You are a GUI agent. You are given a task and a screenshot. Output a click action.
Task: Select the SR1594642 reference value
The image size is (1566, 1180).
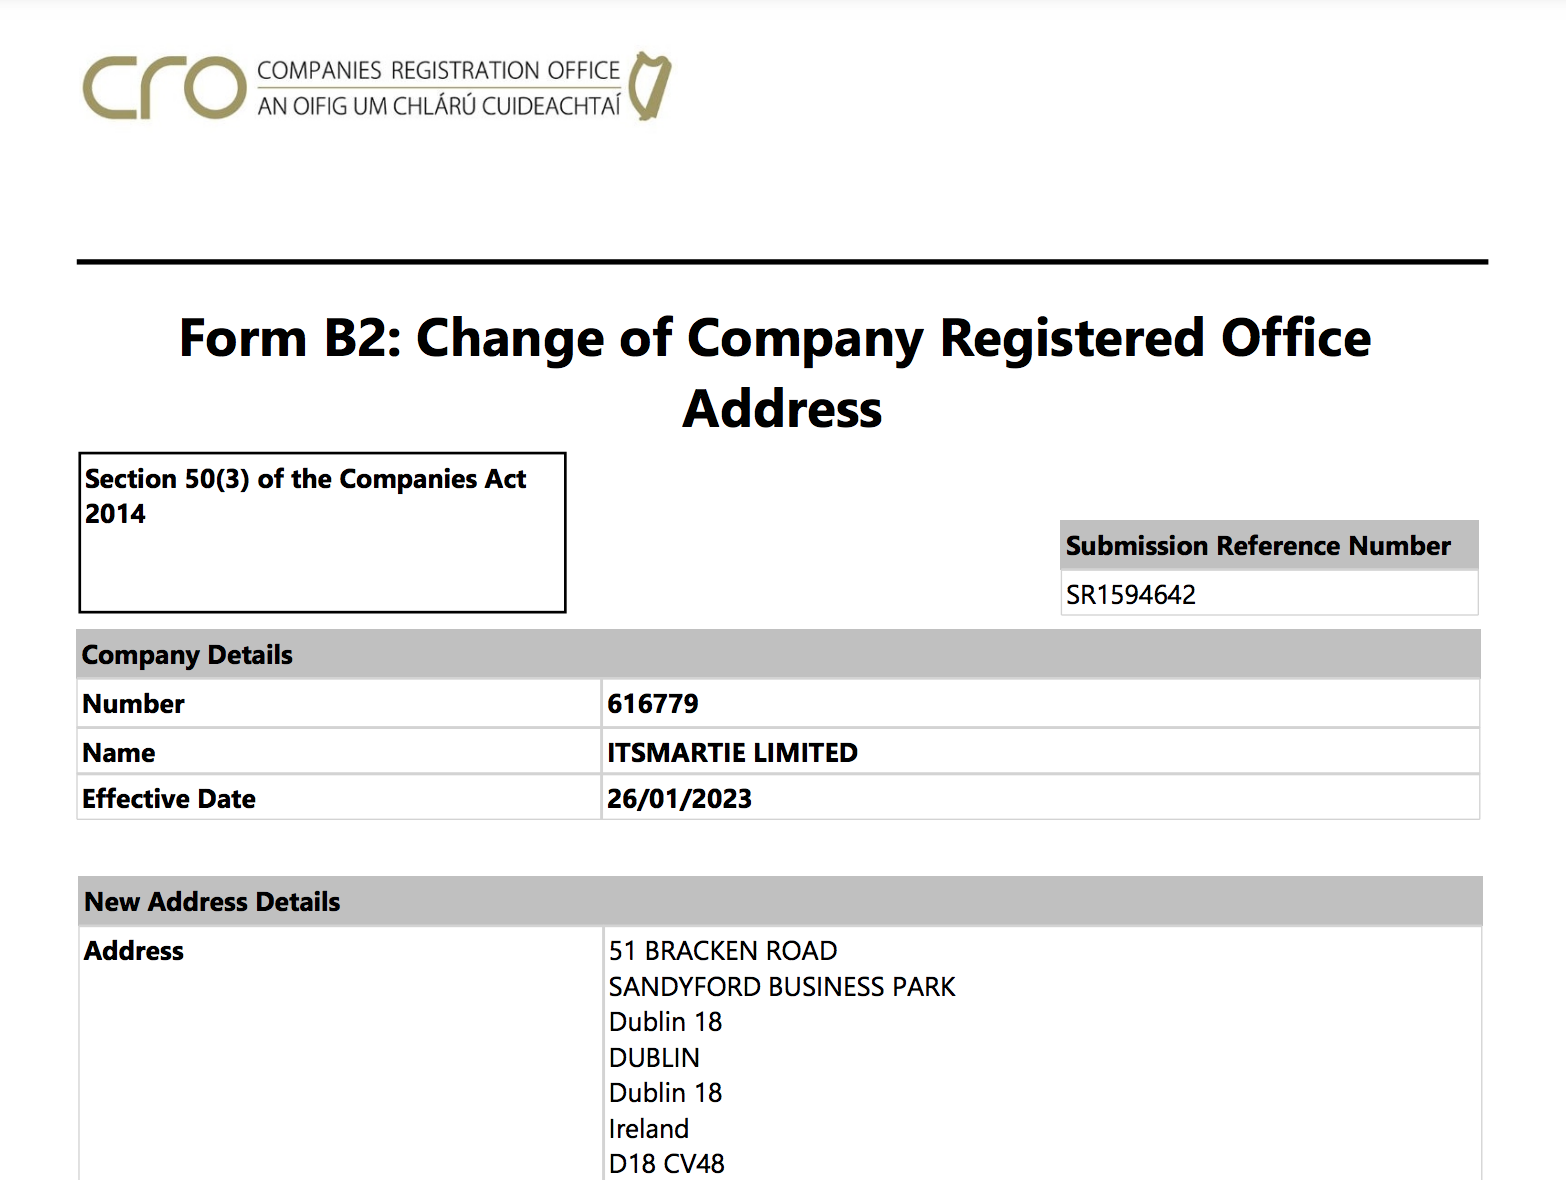1130,595
